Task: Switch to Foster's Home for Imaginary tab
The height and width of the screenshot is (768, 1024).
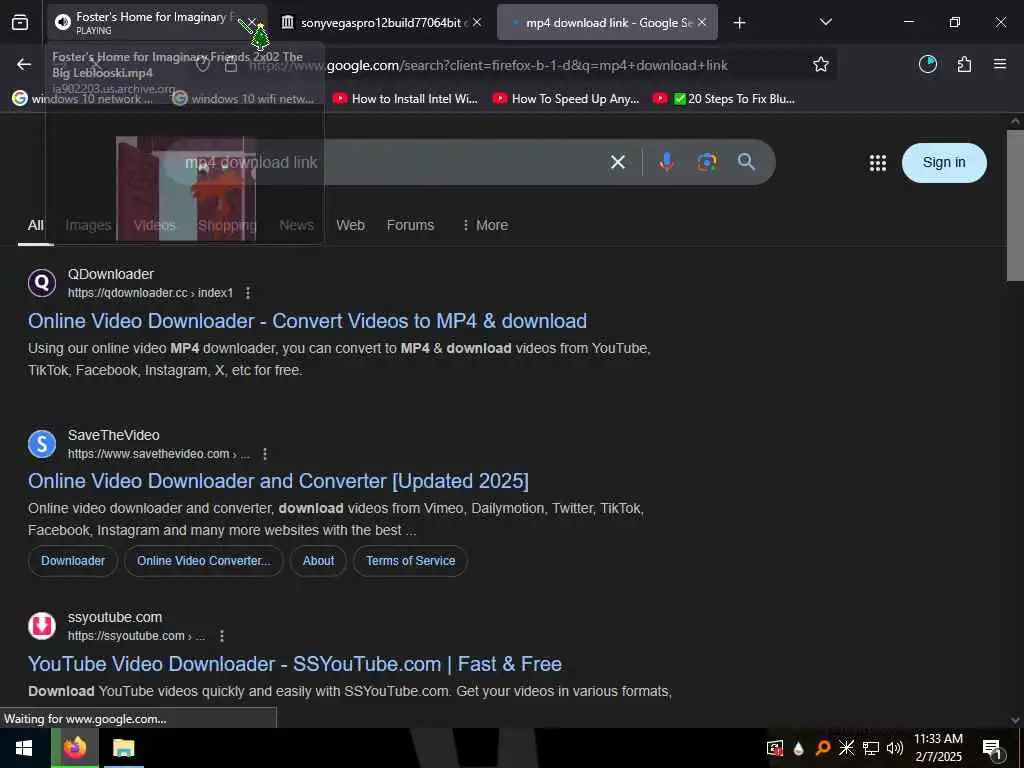Action: 157,23
